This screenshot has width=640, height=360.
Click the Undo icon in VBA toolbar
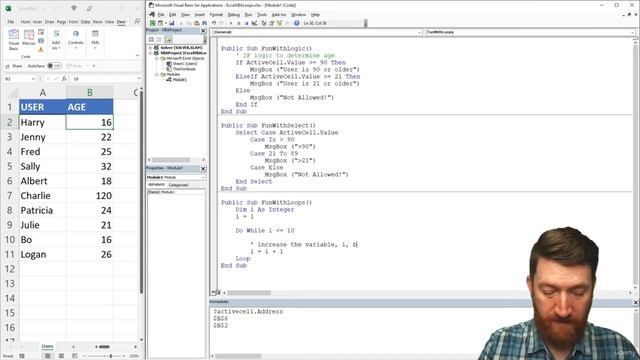click(x=214, y=23)
